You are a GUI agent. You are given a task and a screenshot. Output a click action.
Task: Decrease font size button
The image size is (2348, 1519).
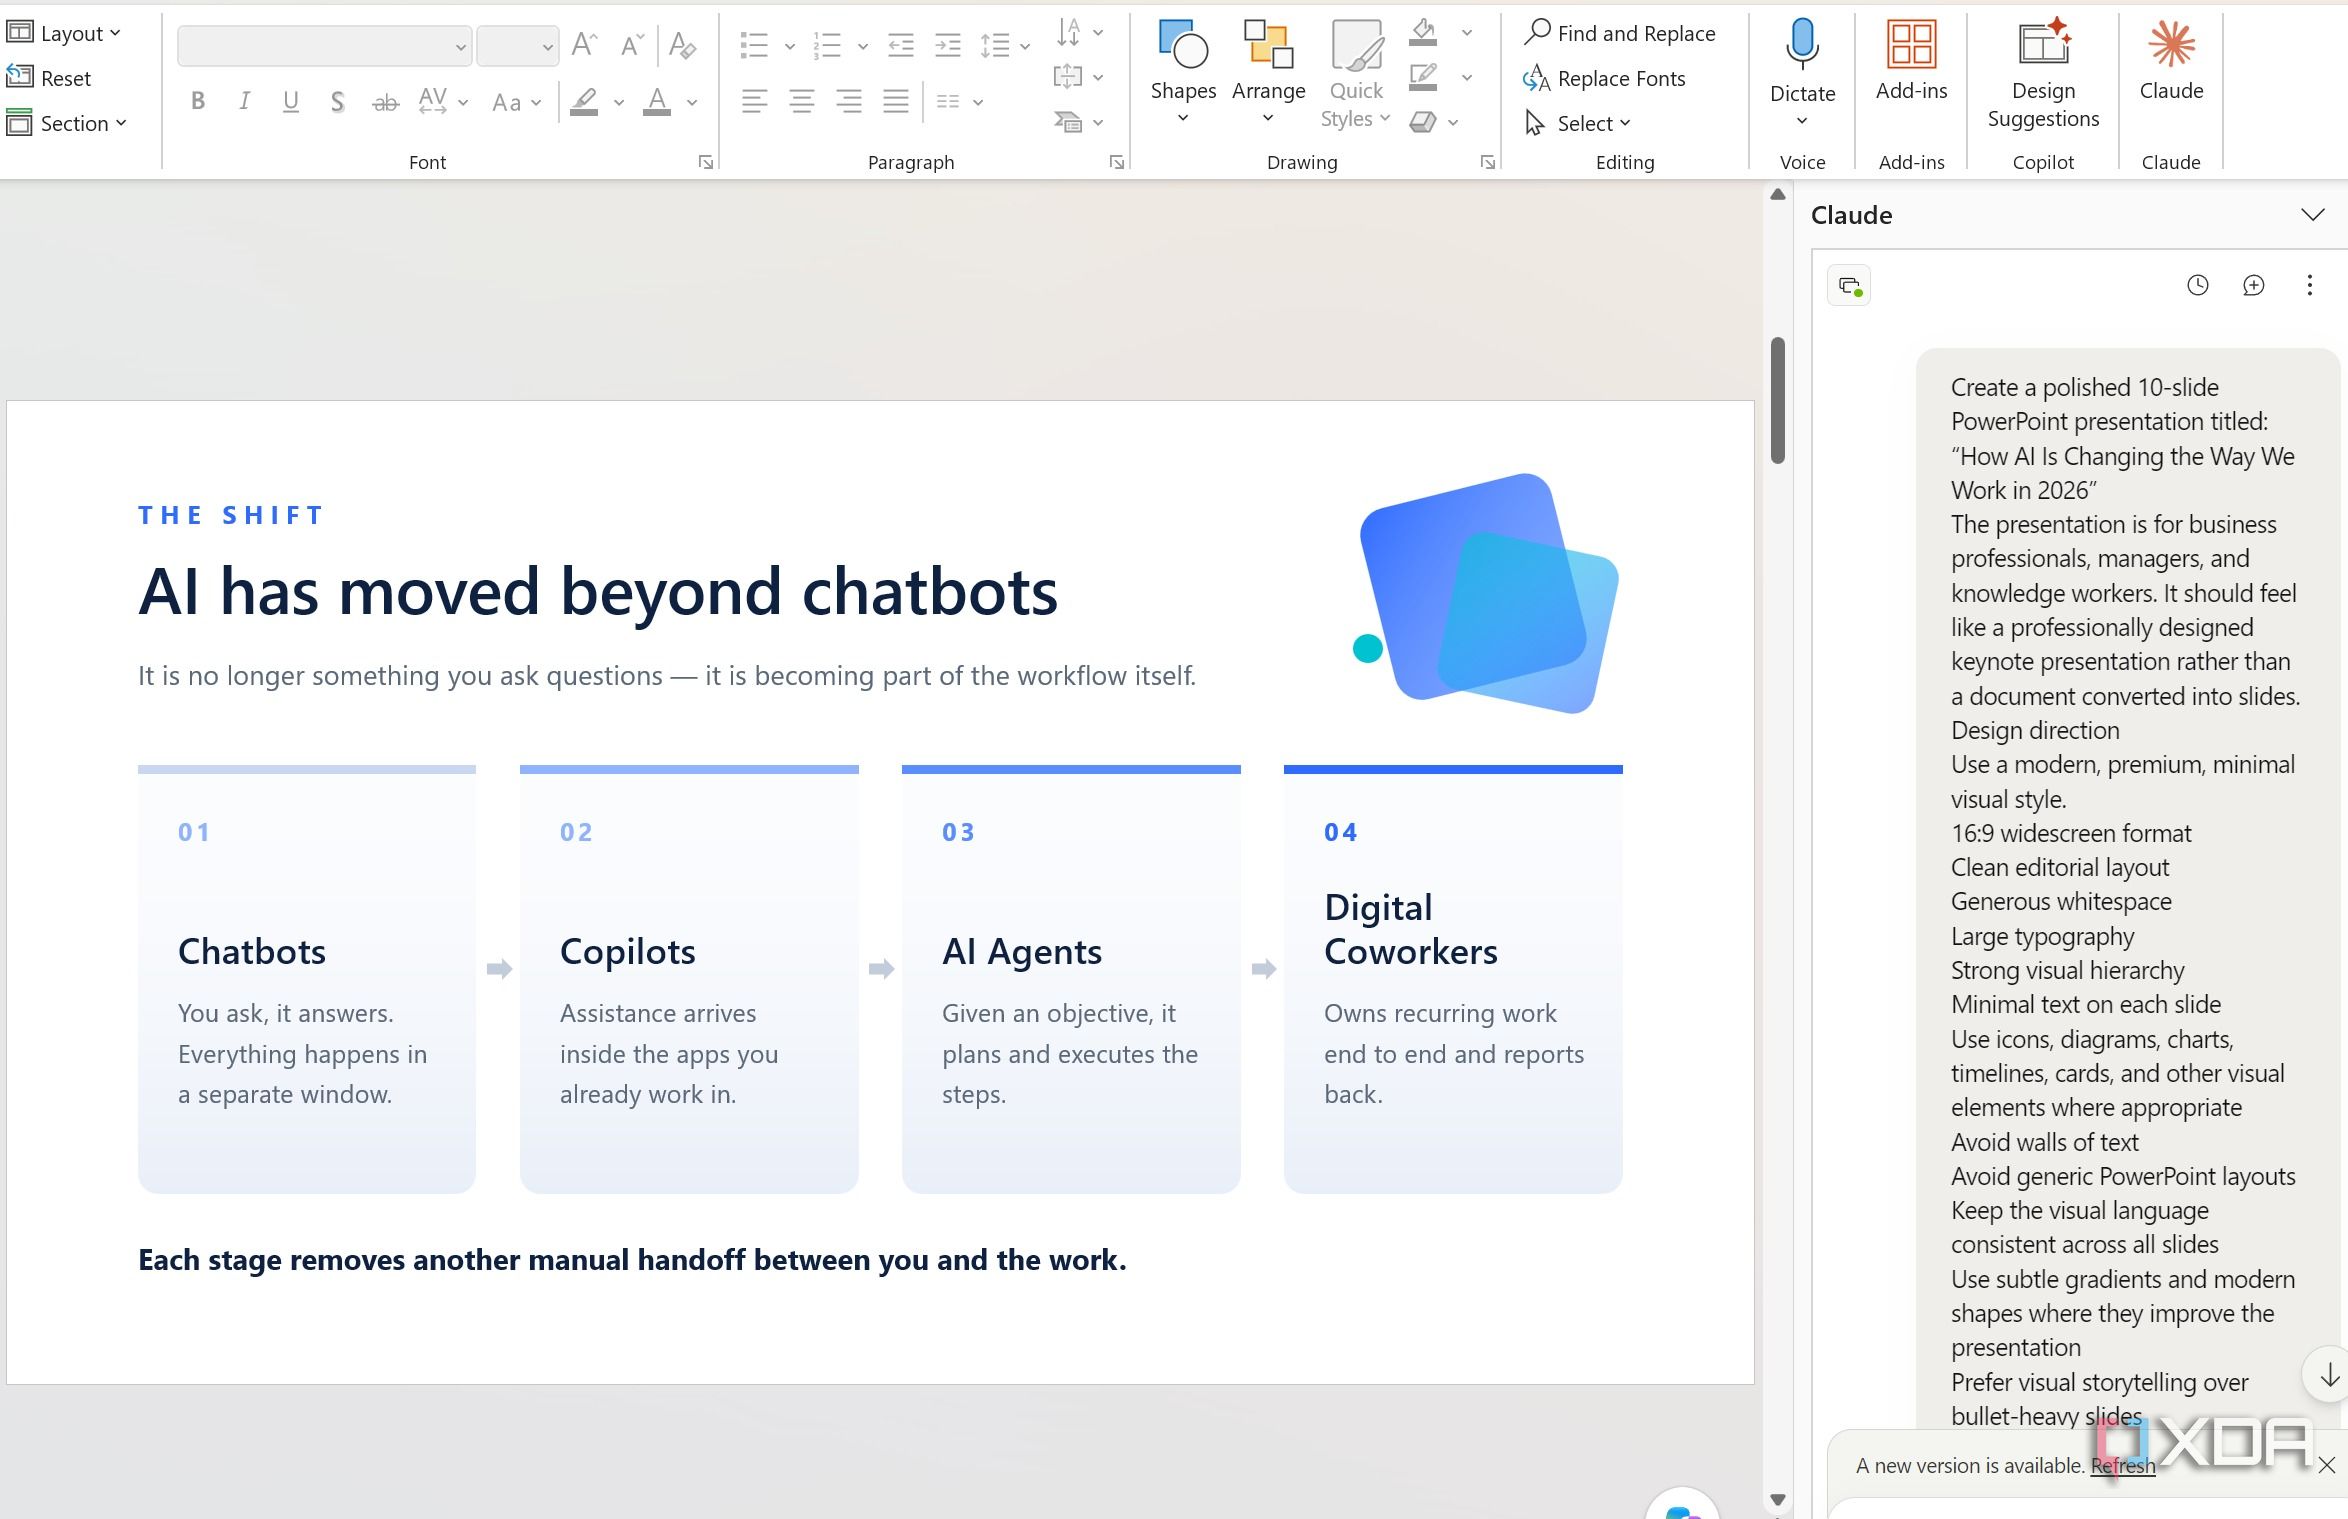(x=631, y=45)
